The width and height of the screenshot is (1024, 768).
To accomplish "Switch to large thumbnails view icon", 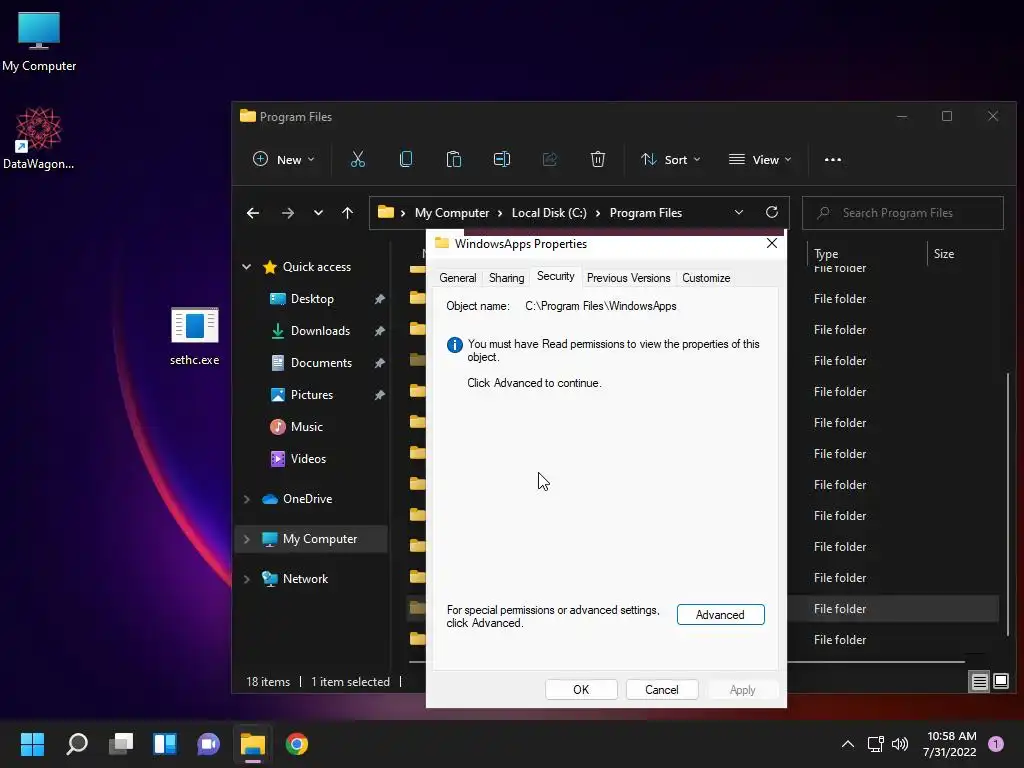I will (x=1000, y=682).
